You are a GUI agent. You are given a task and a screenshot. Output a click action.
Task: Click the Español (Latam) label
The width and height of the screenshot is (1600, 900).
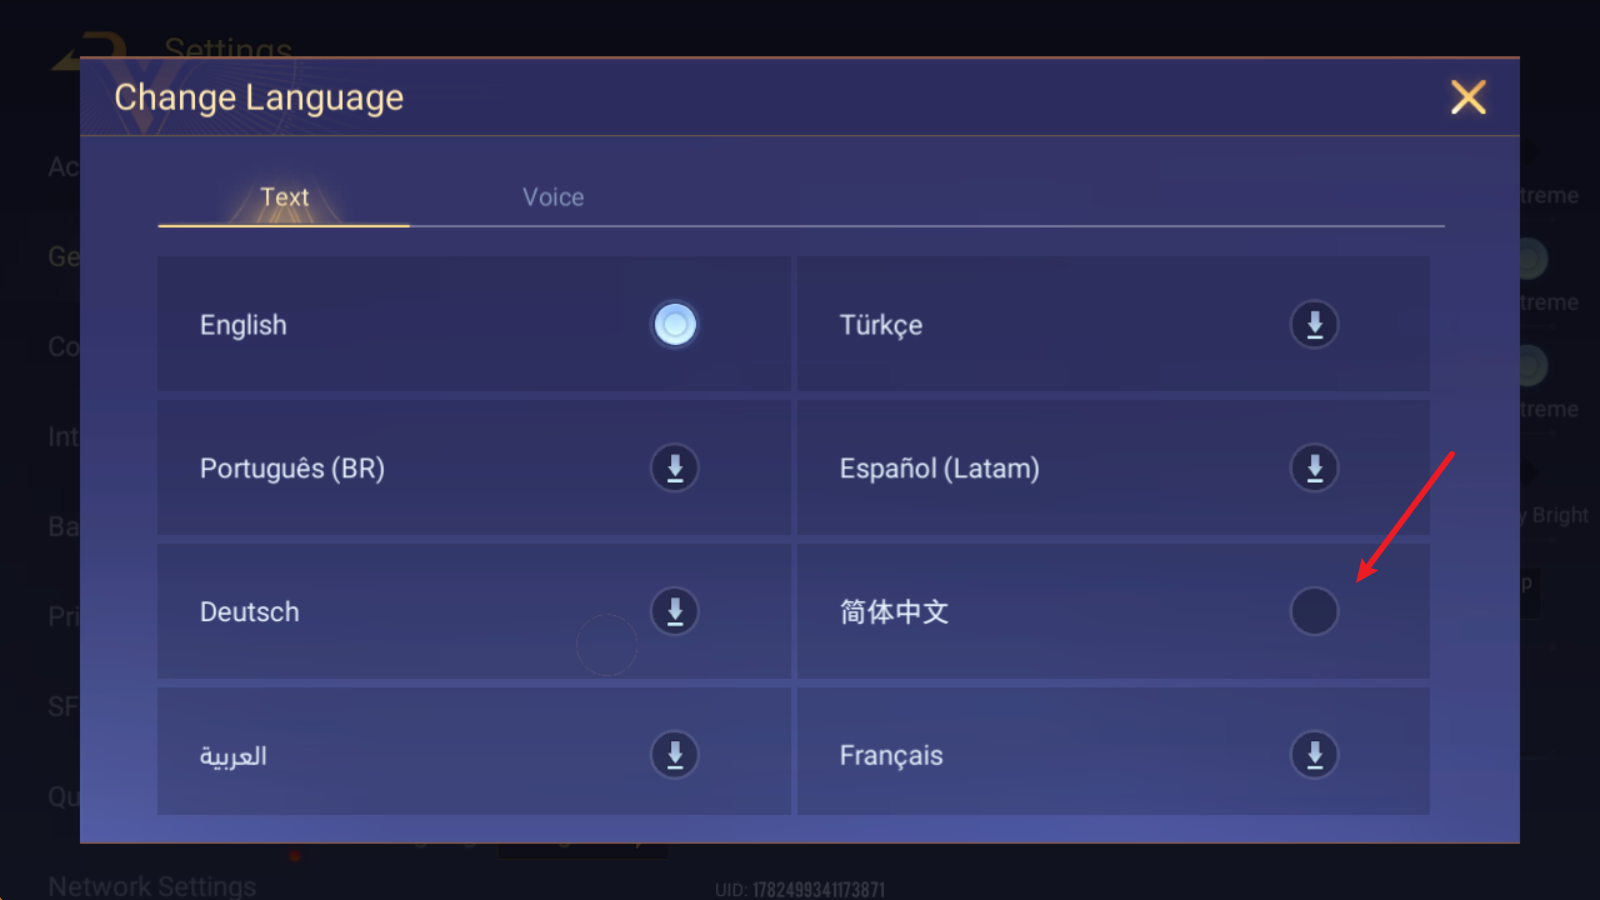coord(939,468)
